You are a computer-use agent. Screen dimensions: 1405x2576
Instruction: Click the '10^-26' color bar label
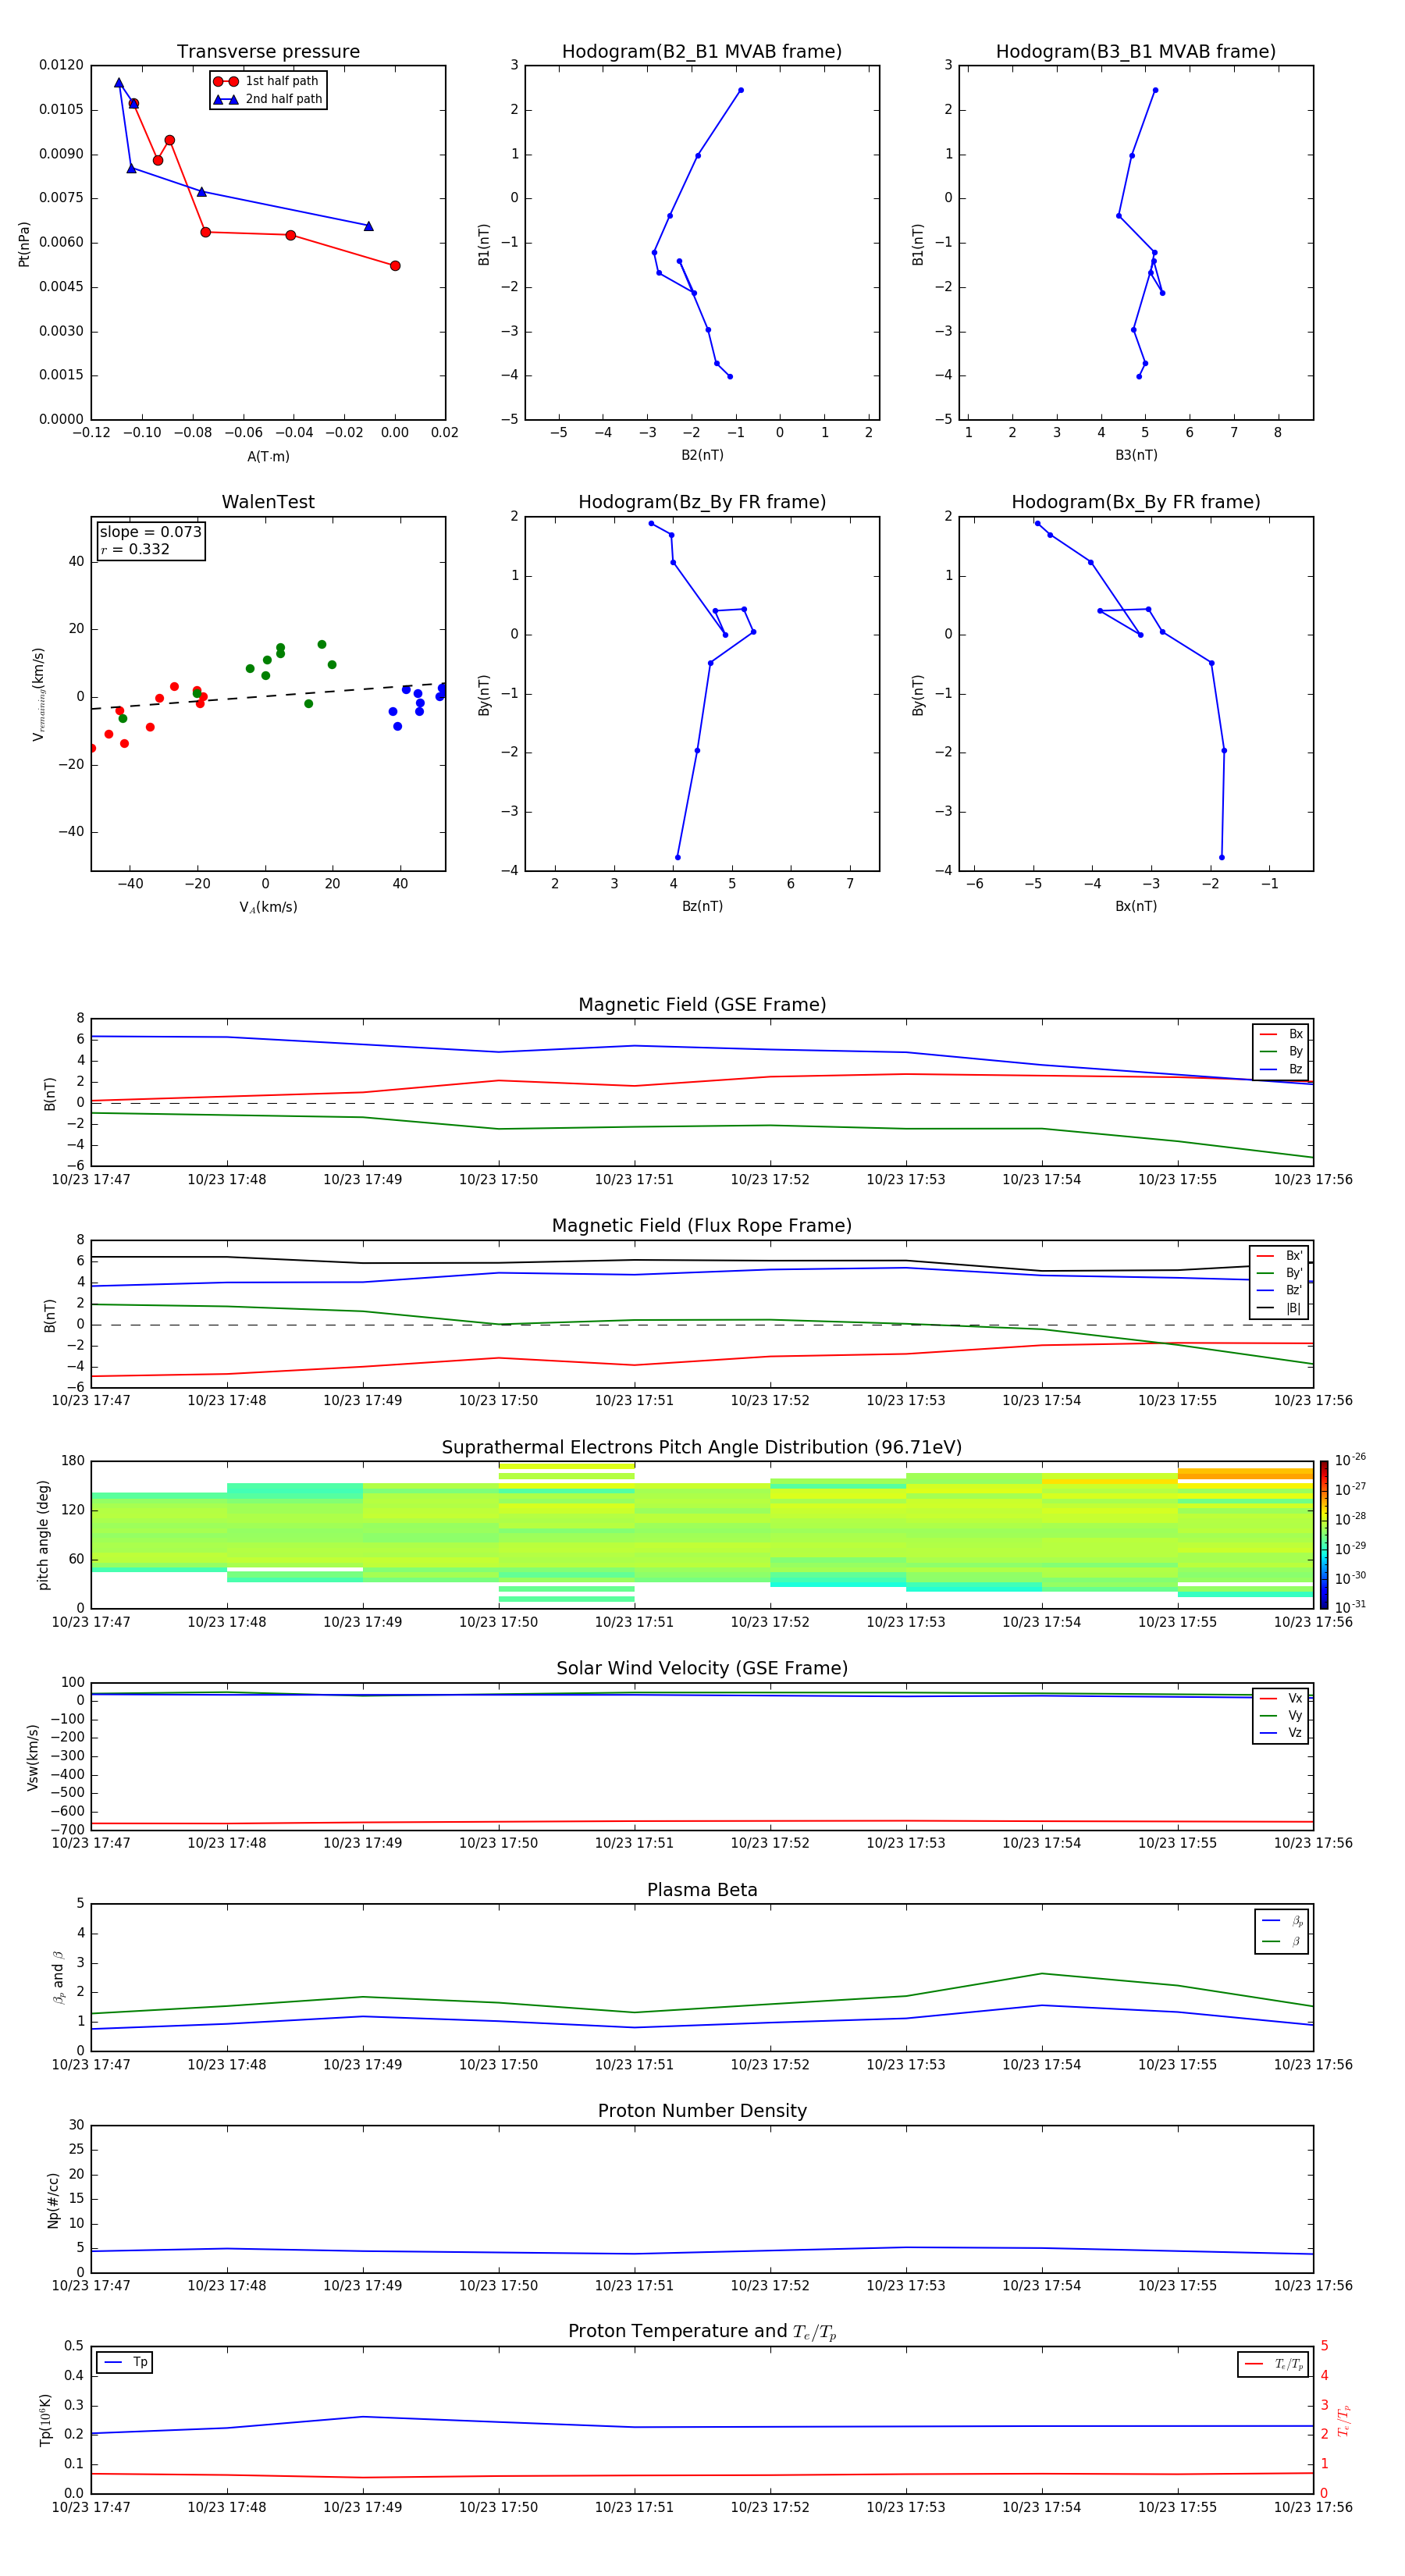[x=1350, y=1460]
